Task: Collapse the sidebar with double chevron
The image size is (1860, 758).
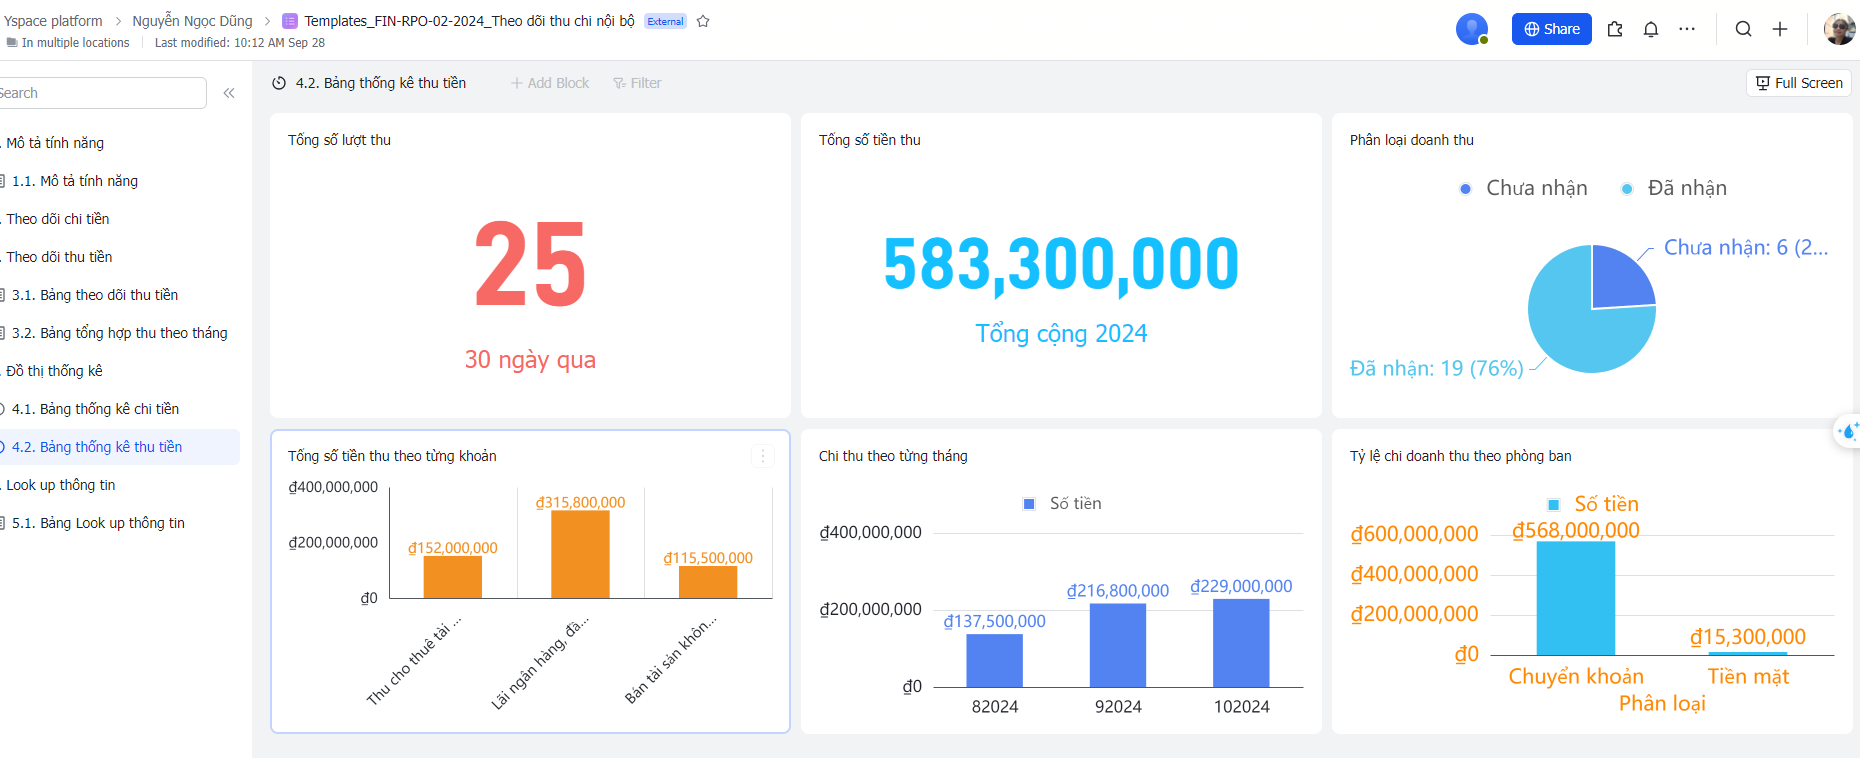Action: coord(229,93)
